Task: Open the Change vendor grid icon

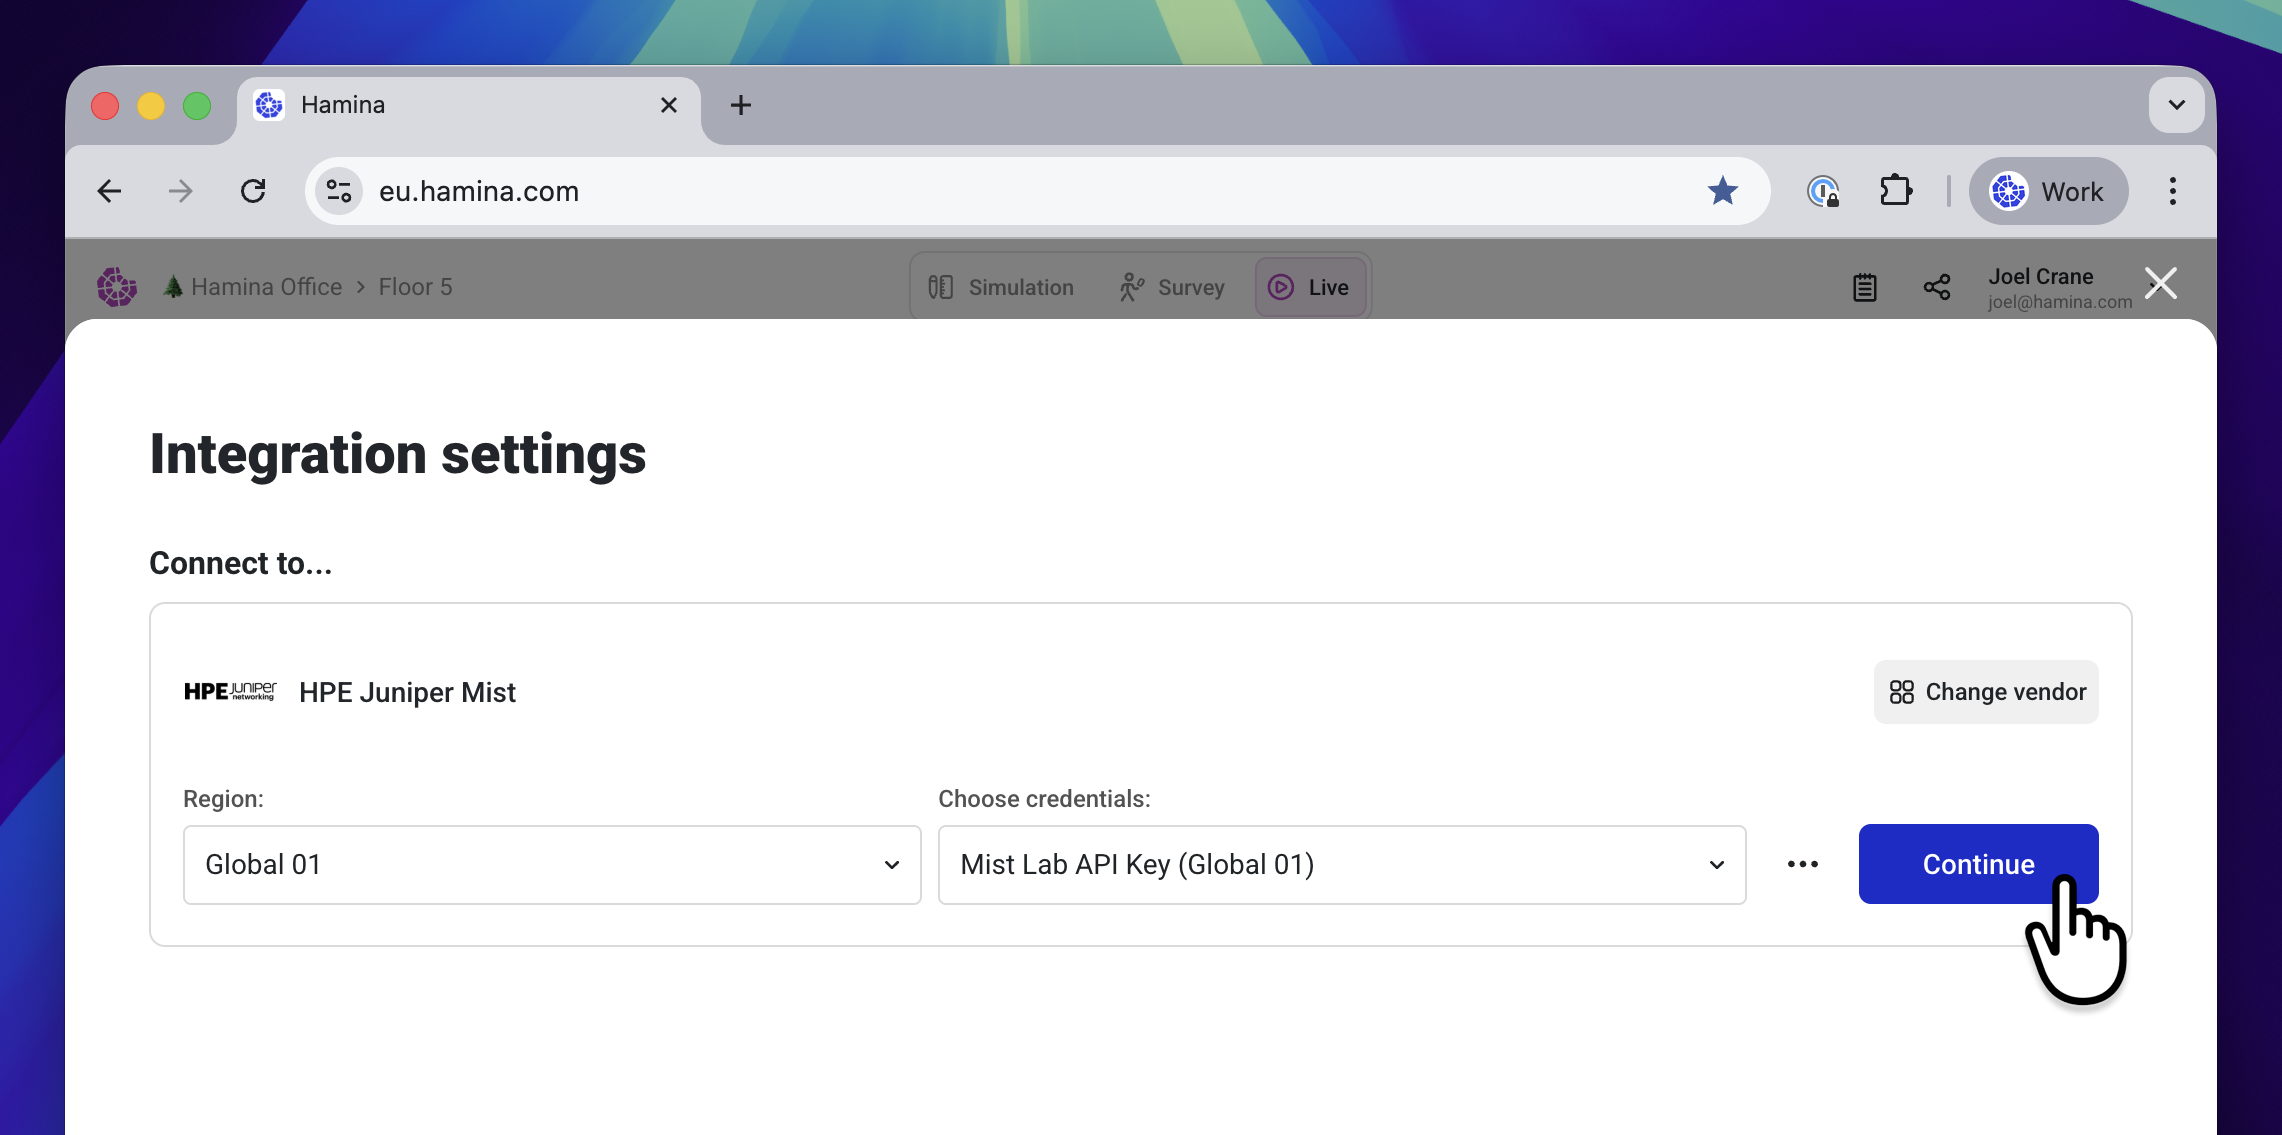Action: pos(1902,691)
